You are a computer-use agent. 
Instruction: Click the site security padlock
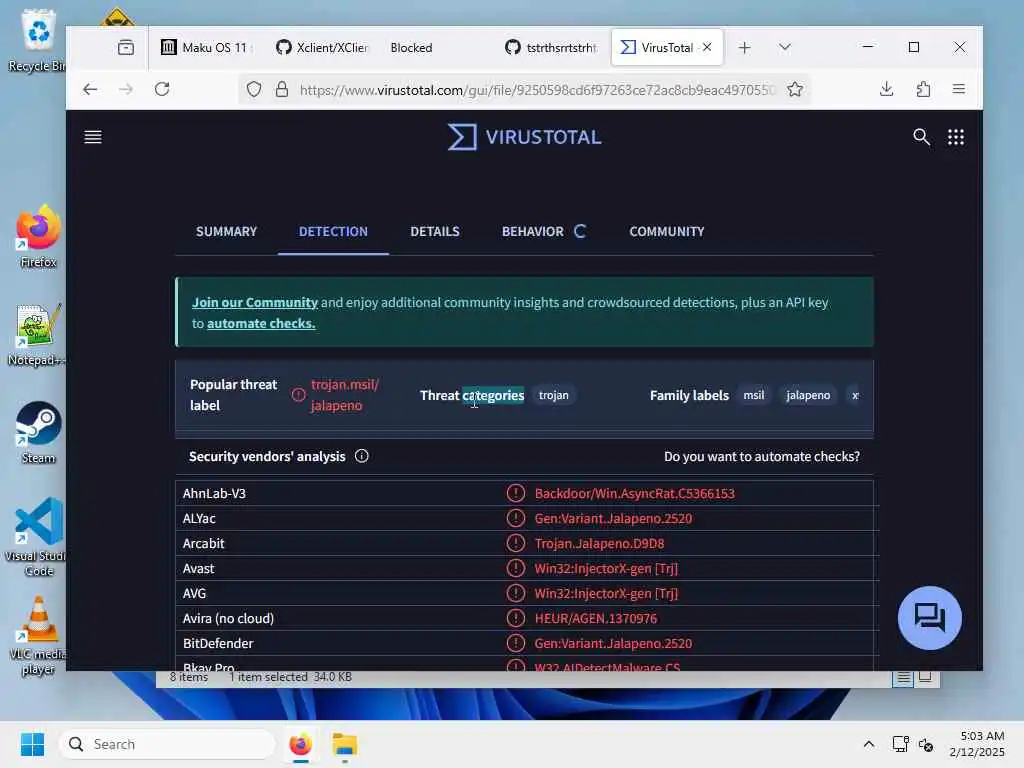point(281,89)
